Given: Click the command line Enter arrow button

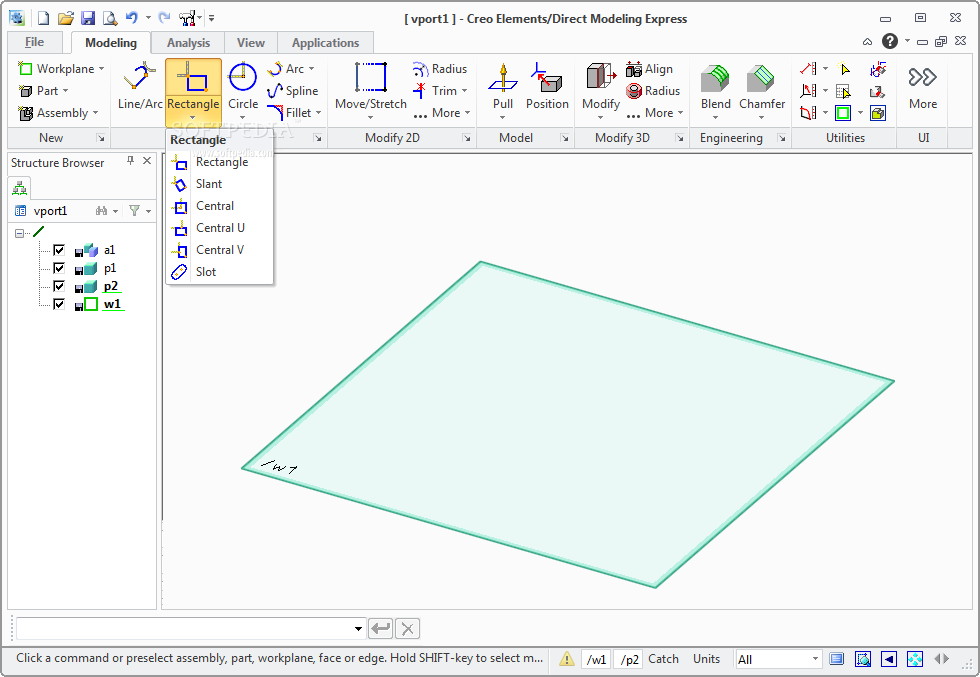Looking at the screenshot, I should pyautogui.click(x=381, y=628).
